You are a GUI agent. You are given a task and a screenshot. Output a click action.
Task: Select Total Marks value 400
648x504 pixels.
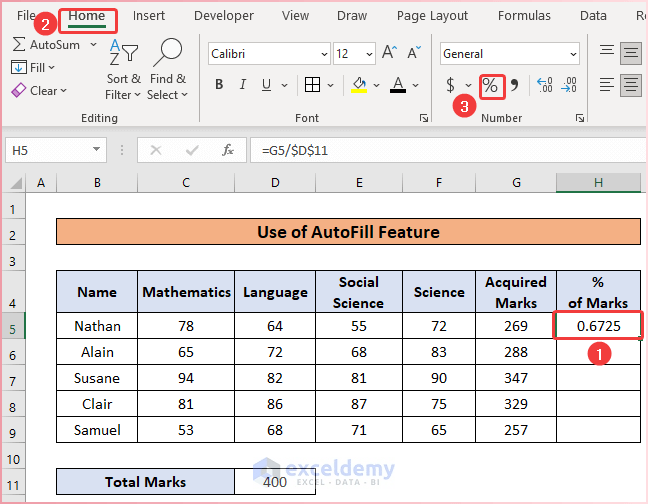pyautogui.click(x=275, y=482)
